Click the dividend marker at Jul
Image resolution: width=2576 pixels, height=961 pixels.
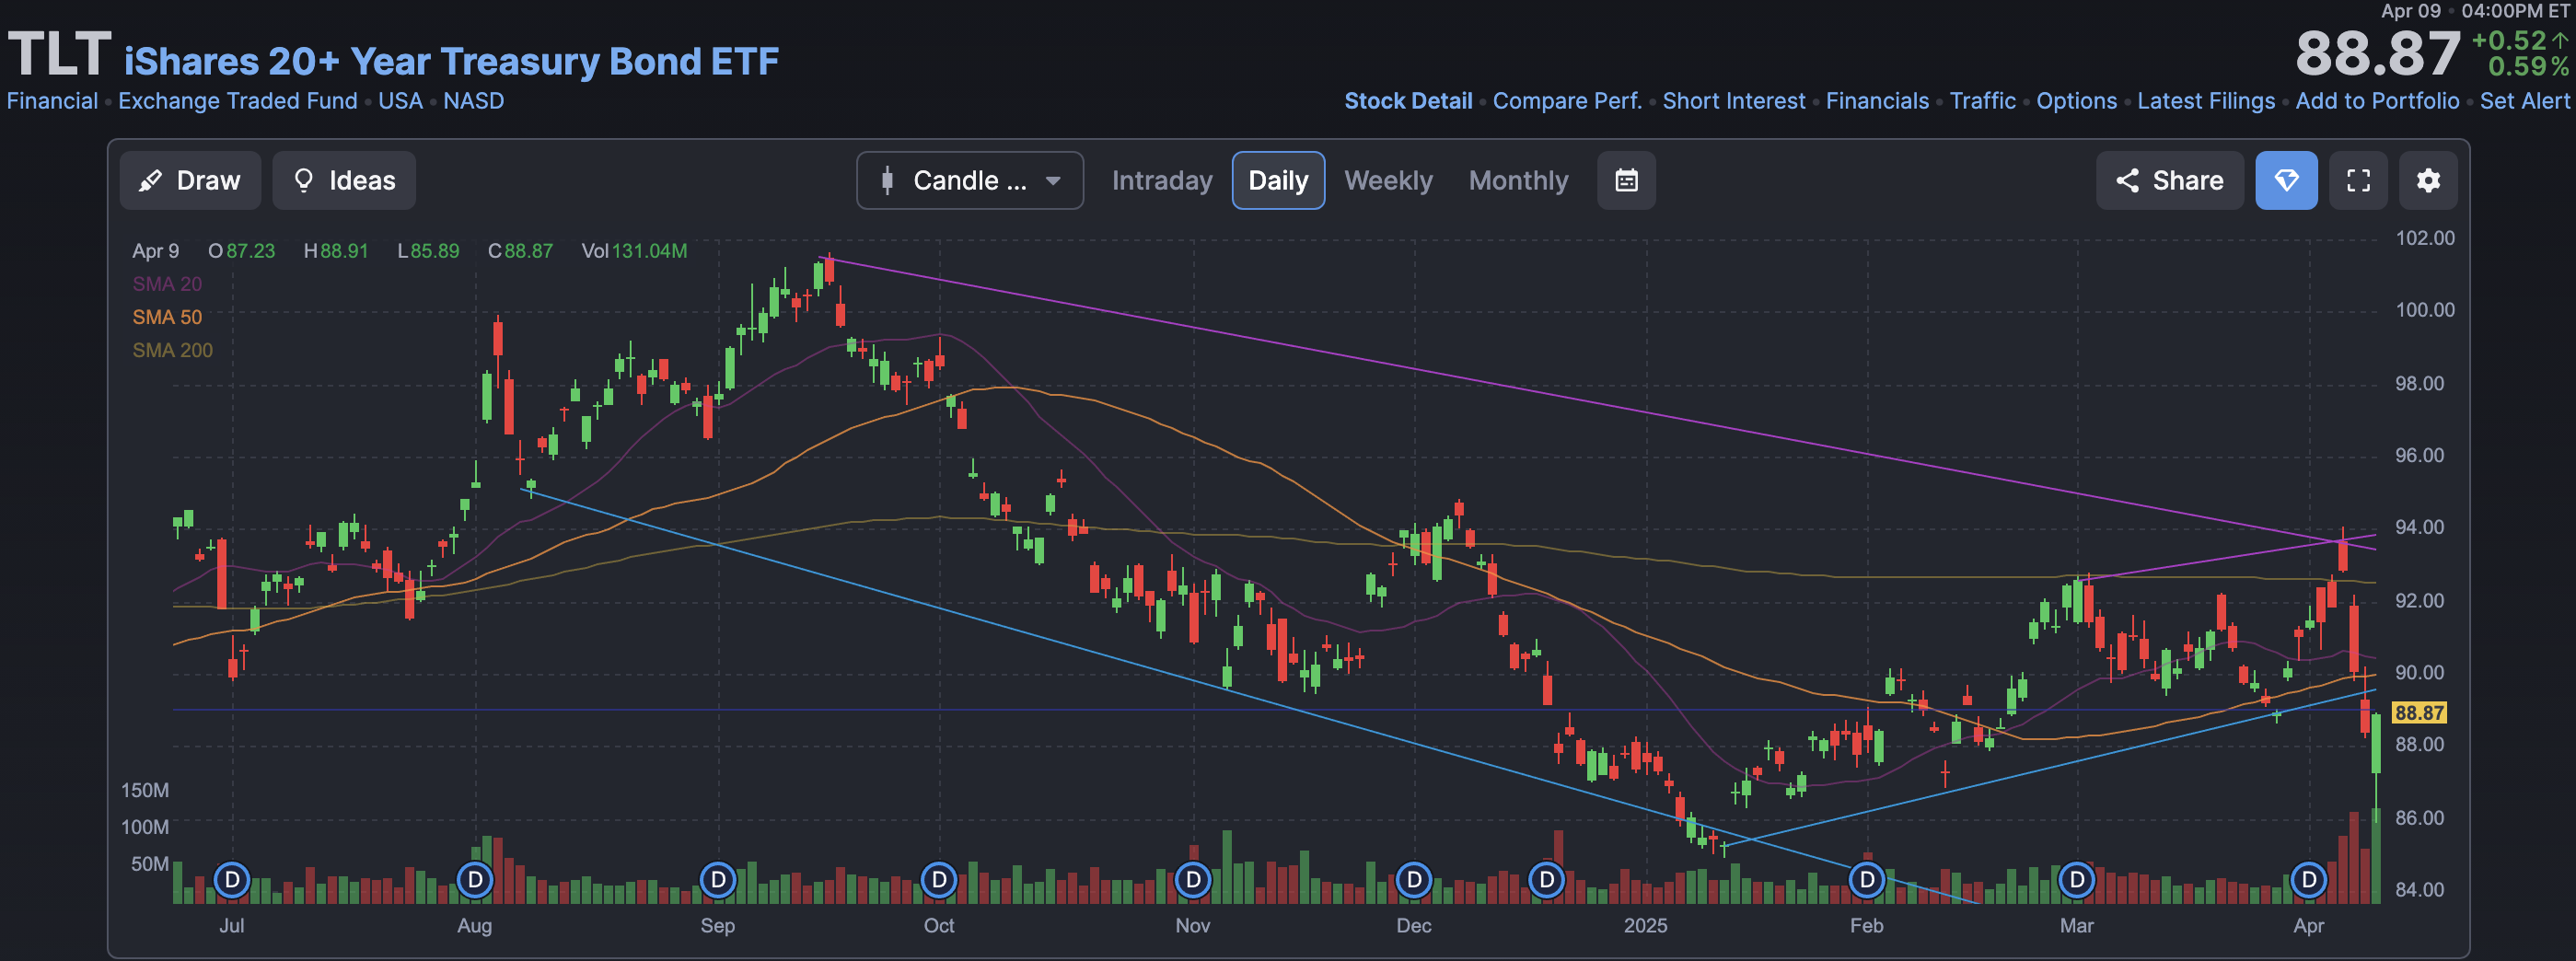click(x=232, y=880)
